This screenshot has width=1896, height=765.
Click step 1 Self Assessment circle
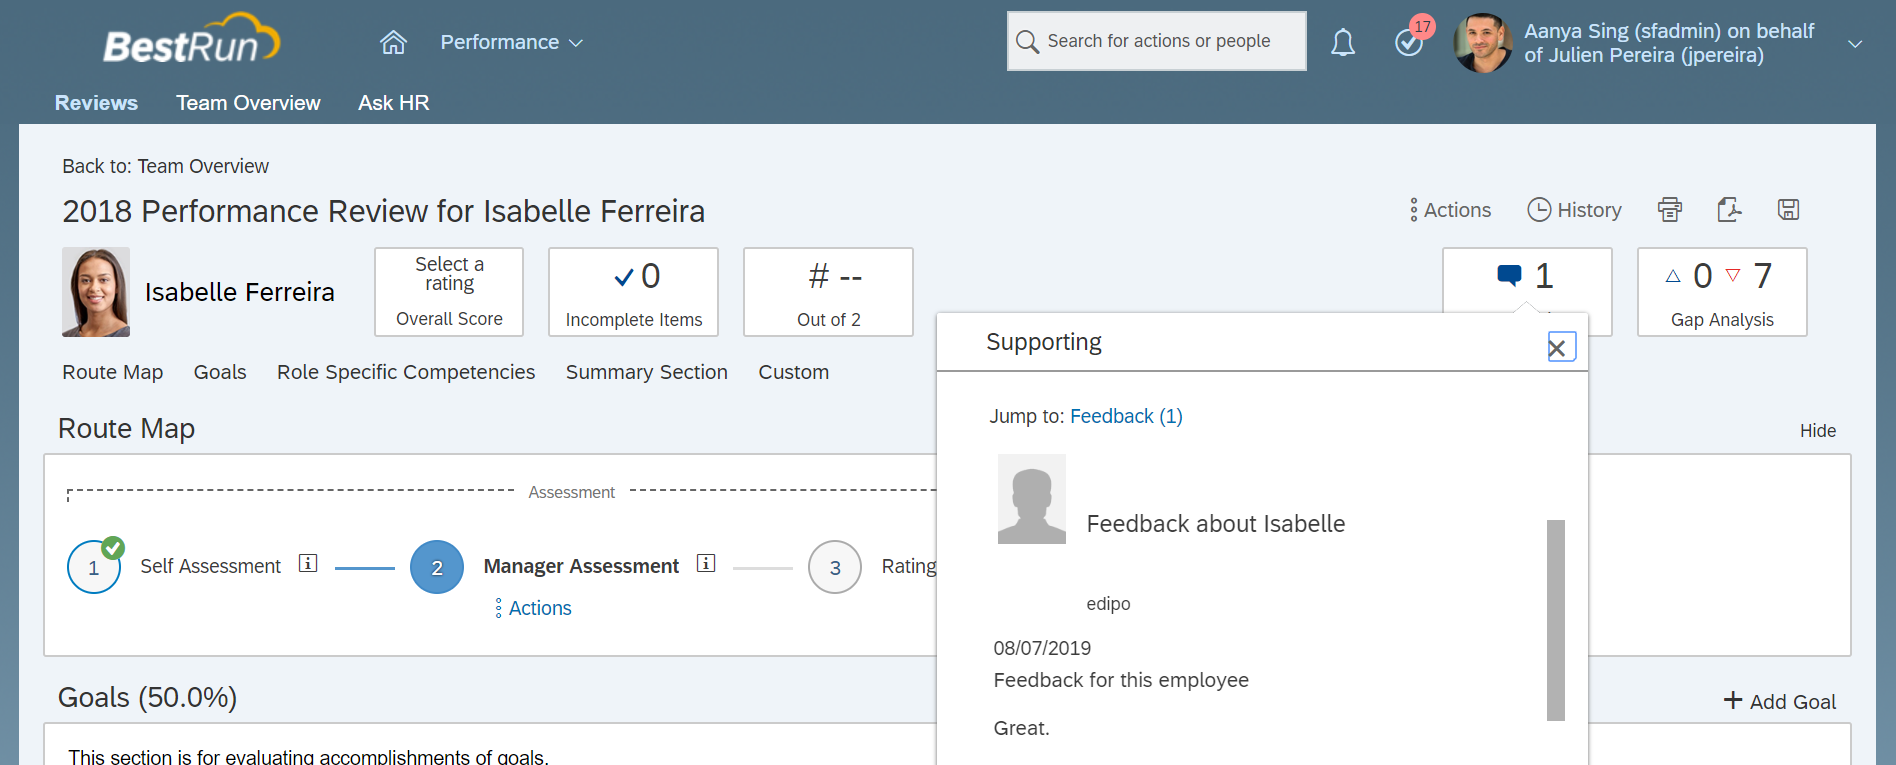click(94, 567)
